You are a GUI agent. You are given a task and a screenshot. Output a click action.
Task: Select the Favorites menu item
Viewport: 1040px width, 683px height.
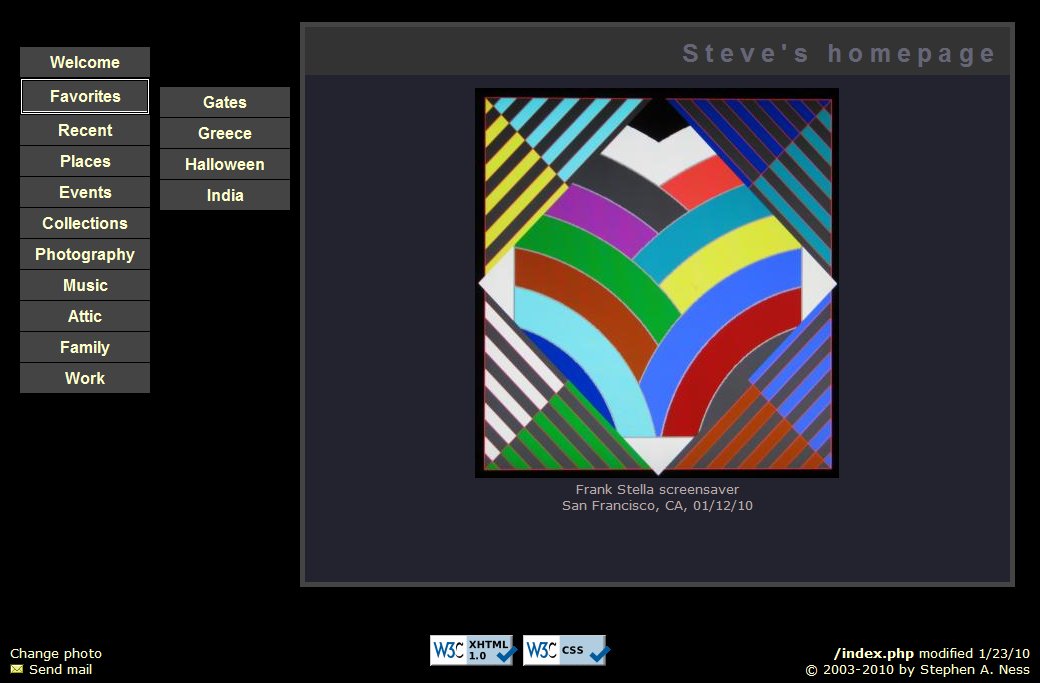pos(85,97)
